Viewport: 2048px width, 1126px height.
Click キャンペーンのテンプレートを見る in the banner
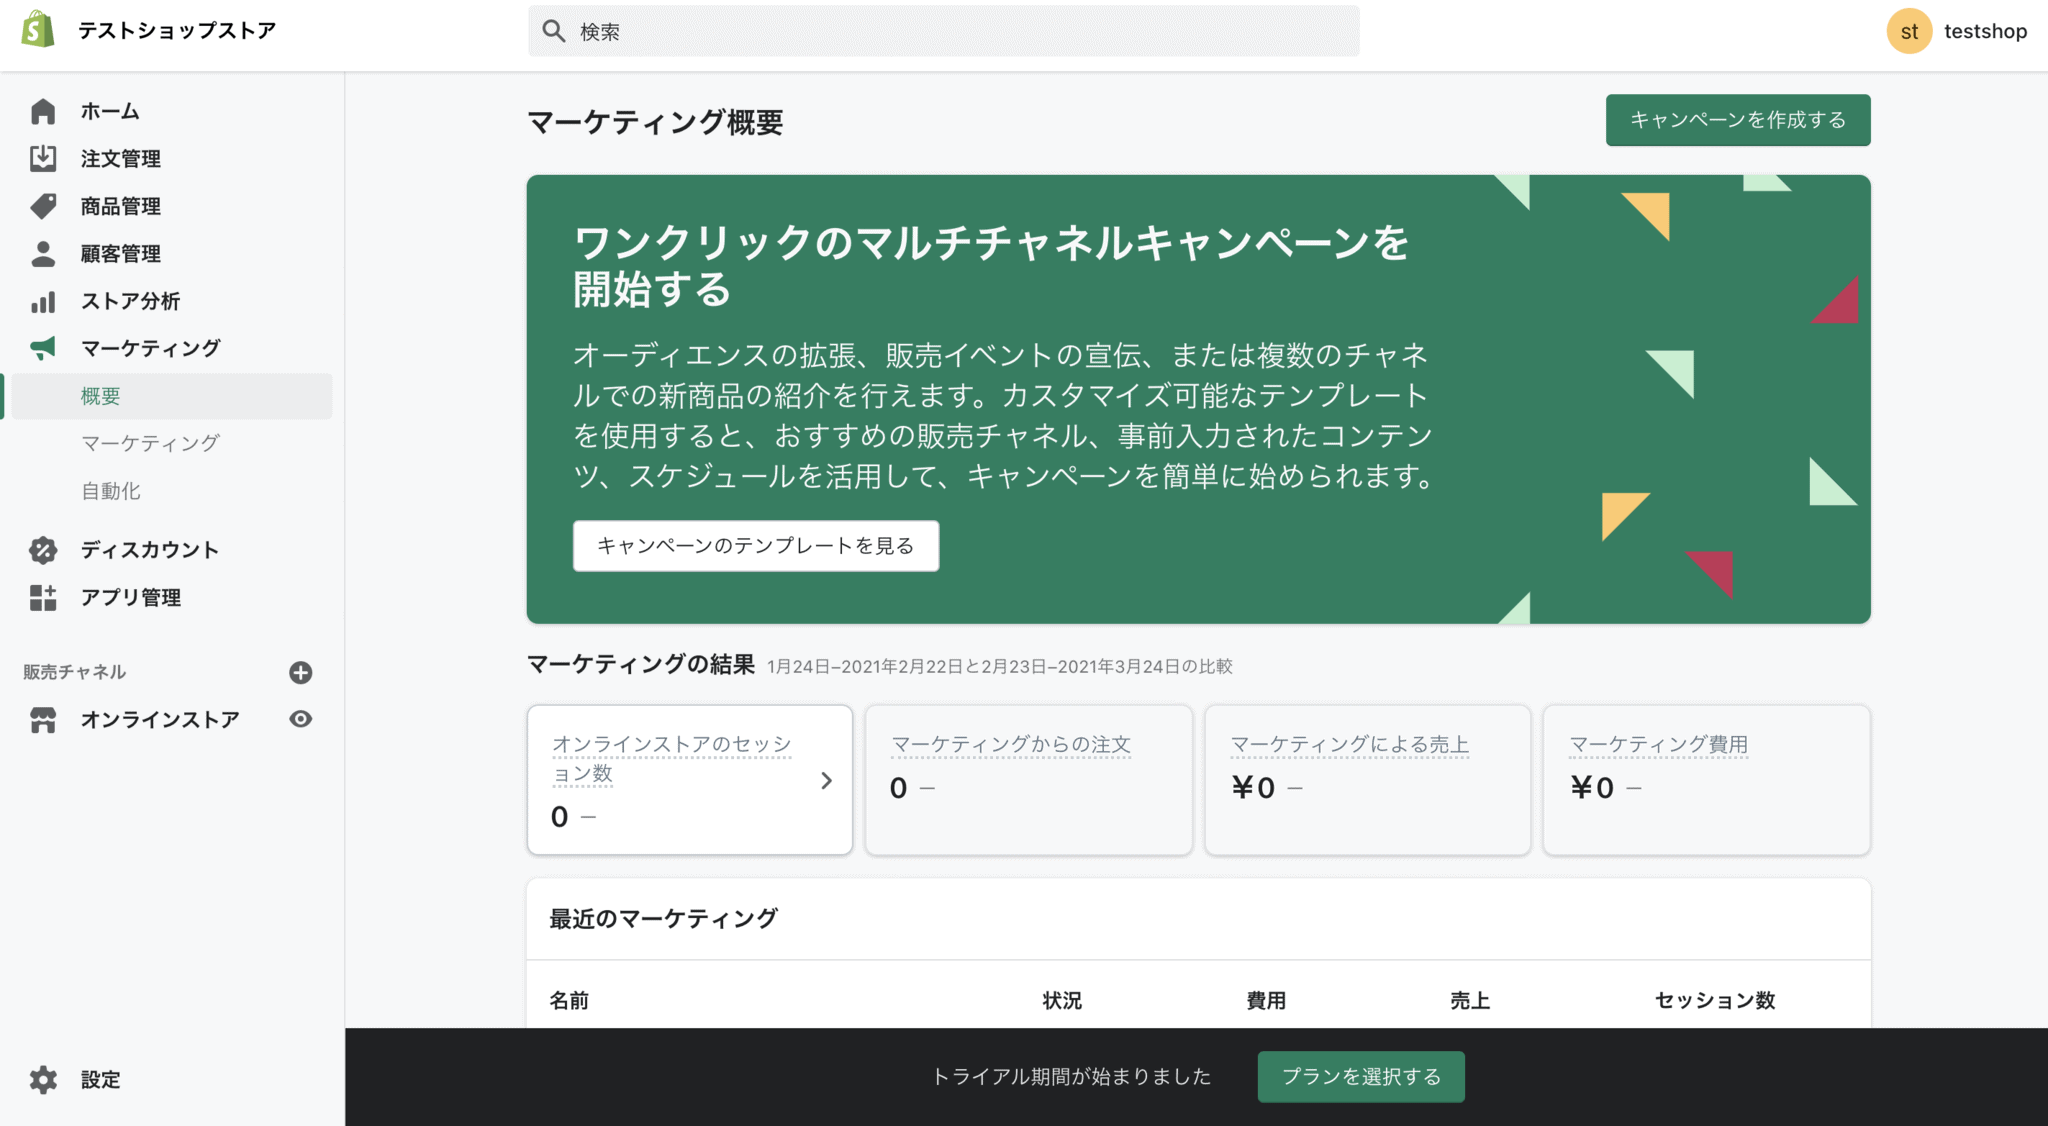(755, 546)
